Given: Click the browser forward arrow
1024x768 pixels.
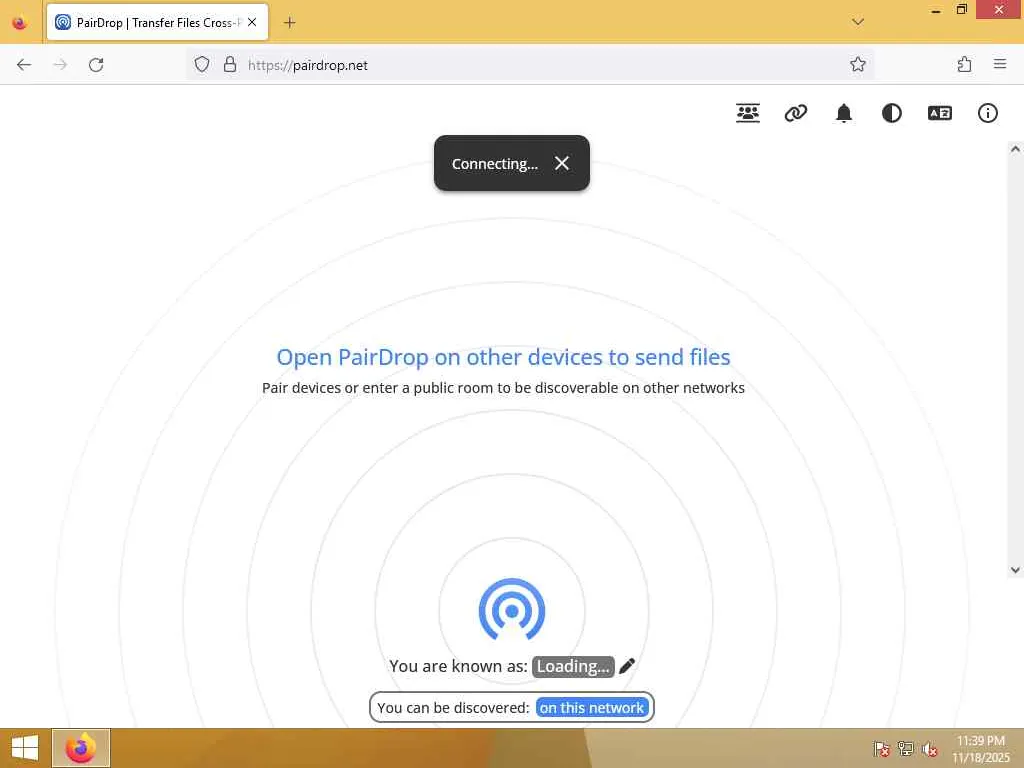Looking at the screenshot, I should pos(60,65).
